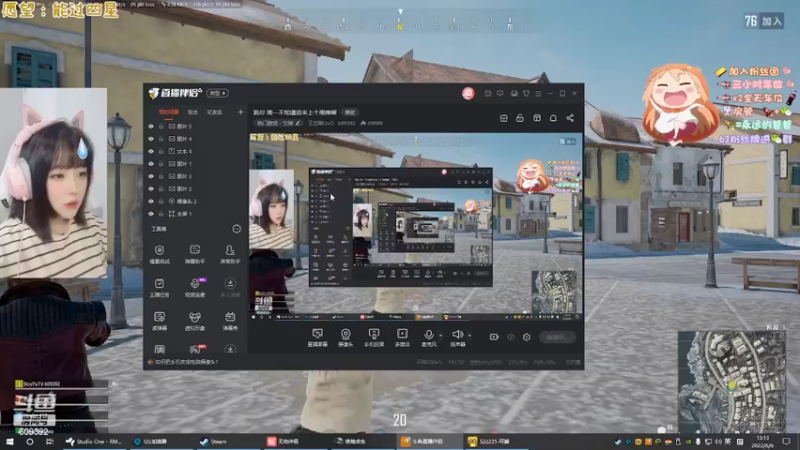
Task: Add a new scene with plus icon
Action: (x=240, y=112)
